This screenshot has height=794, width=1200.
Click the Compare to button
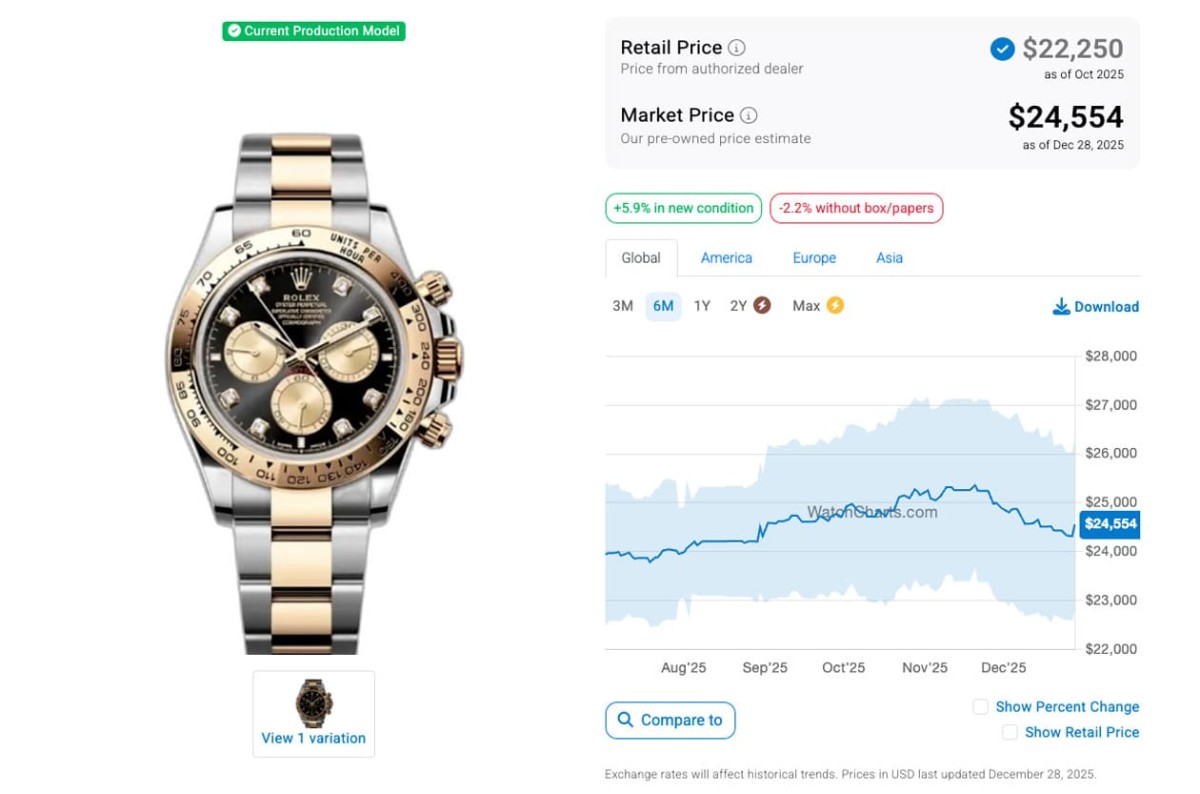coord(670,720)
